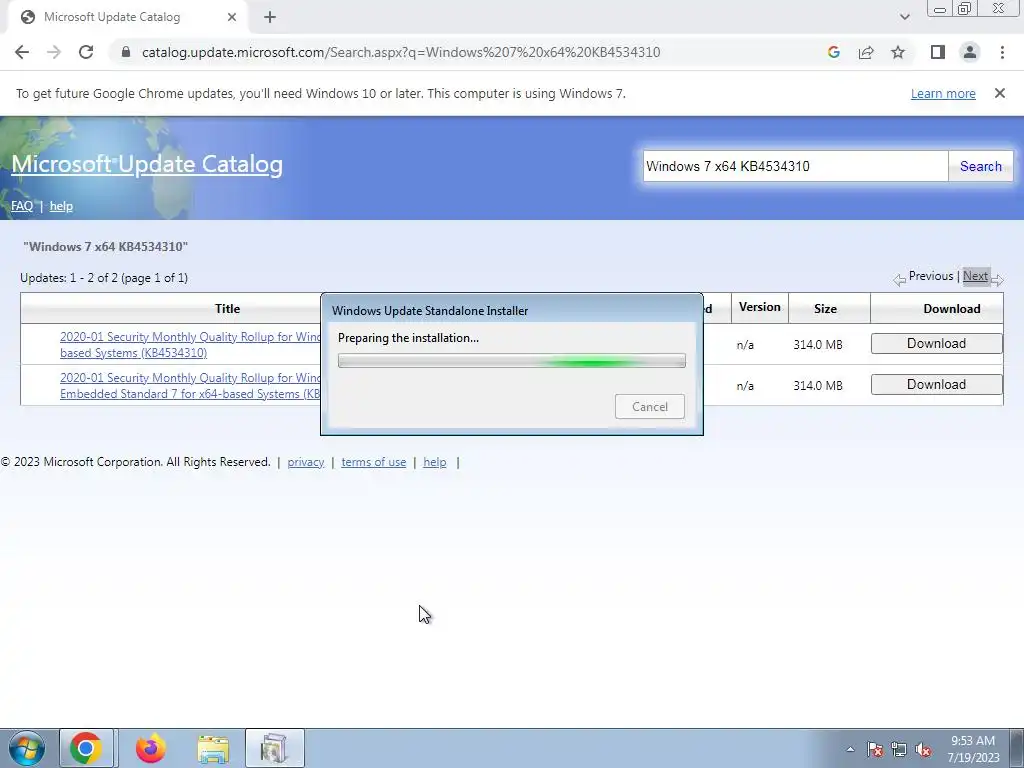Open the volume tray icon
The width and height of the screenshot is (1024, 768).
pyautogui.click(x=923, y=750)
